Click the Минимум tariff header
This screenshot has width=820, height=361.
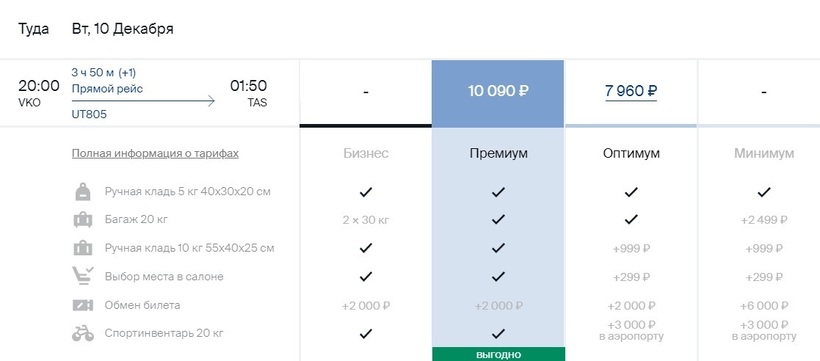pos(764,153)
